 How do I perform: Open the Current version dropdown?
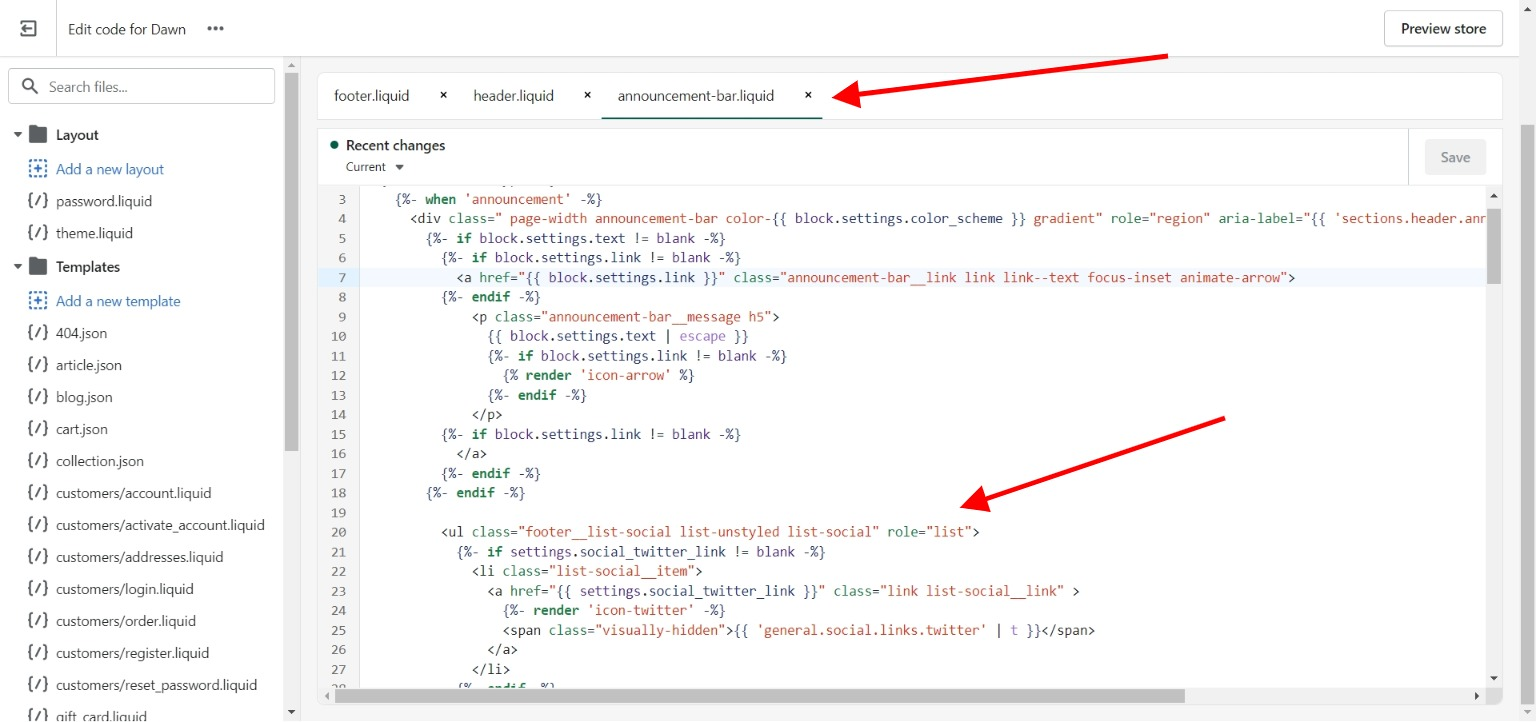coord(375,167)
